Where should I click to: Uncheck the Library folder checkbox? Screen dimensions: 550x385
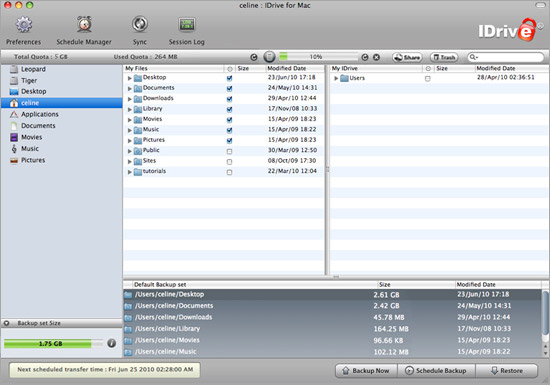(x=229, y=109)
